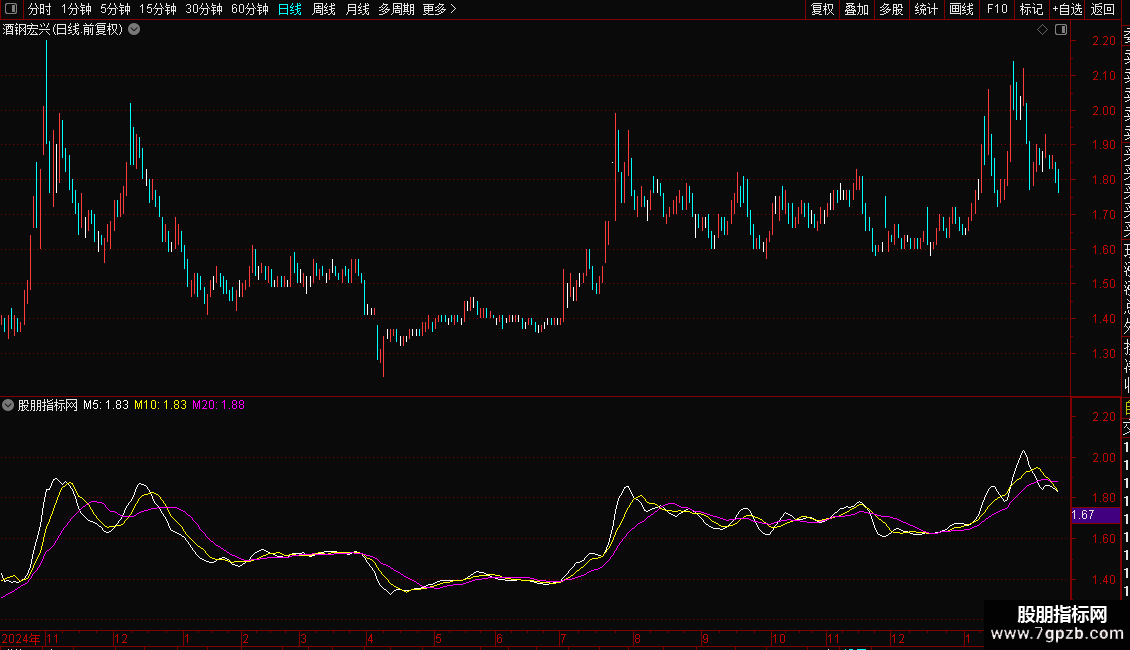Click the 2024年 label on the time axis
1130x650 pixels.
pos(21,638)
